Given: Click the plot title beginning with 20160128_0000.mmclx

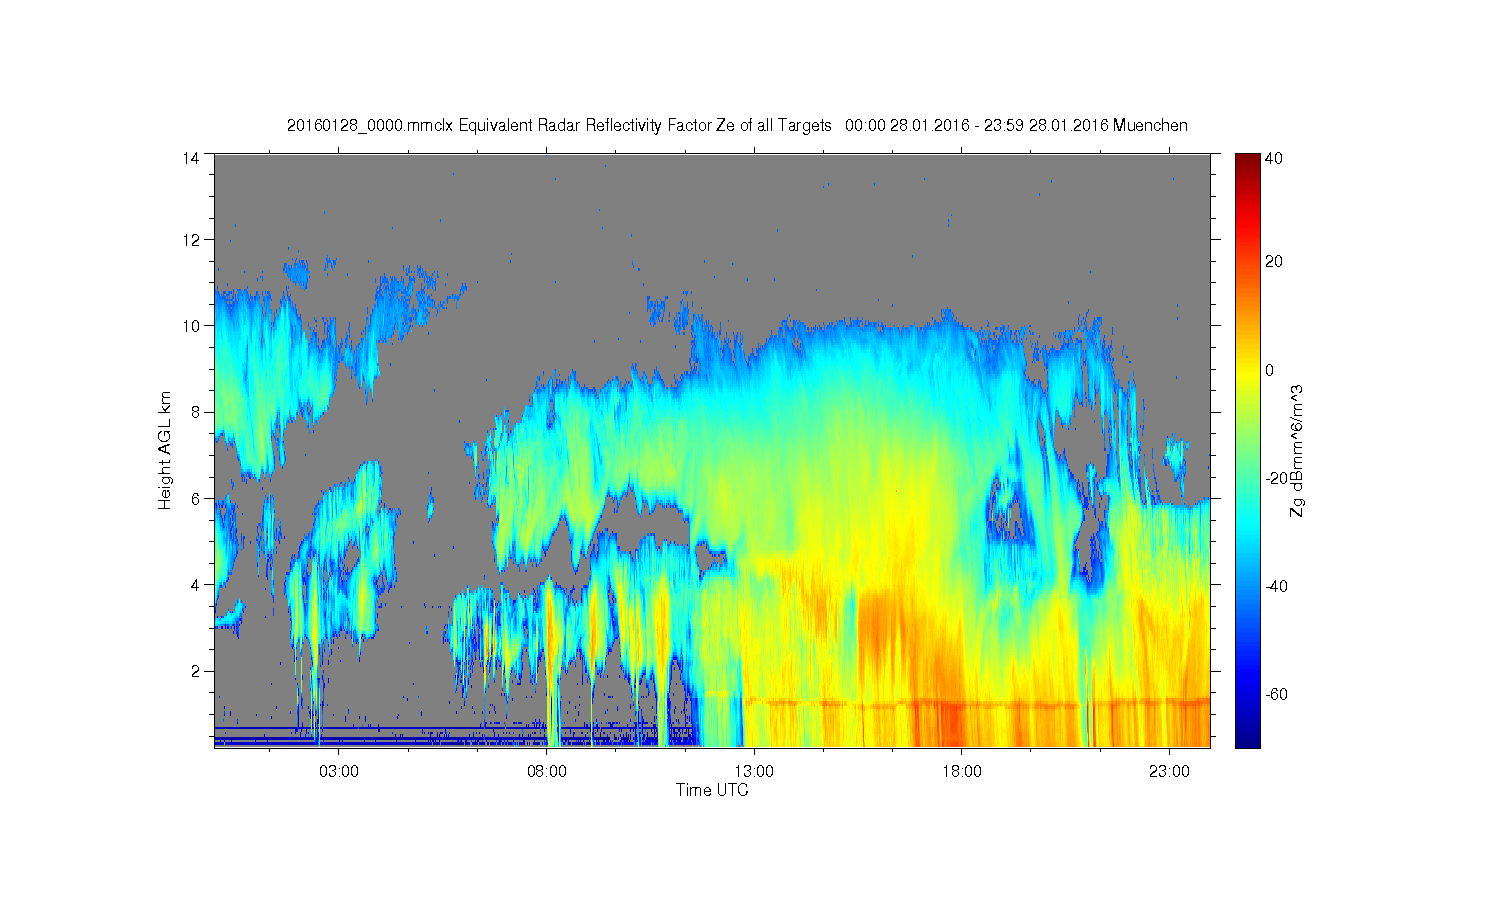Looking at the screenshot, I should point(737,125).
